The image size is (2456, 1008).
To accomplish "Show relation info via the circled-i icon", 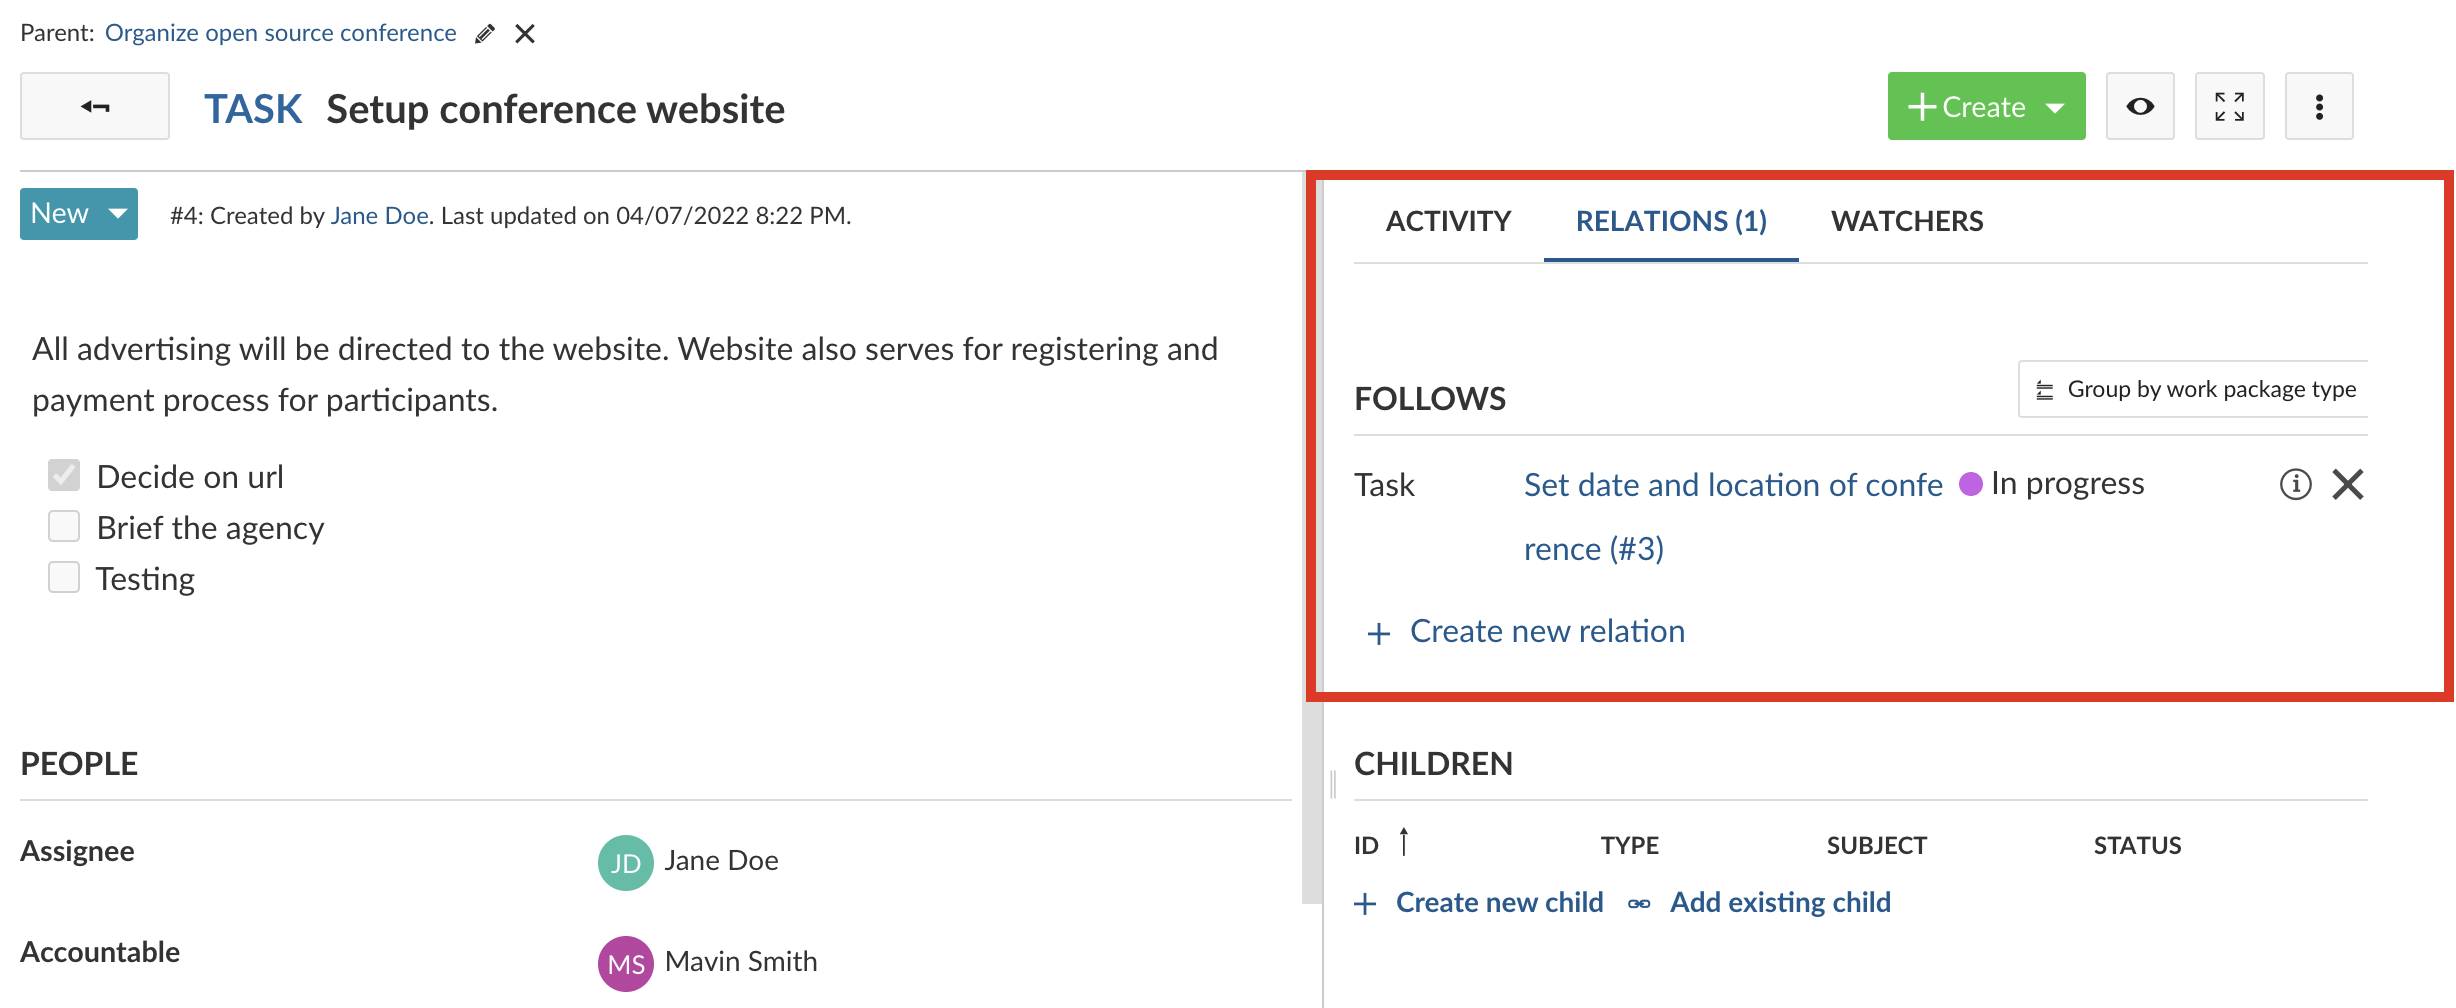I will 2295,484.
